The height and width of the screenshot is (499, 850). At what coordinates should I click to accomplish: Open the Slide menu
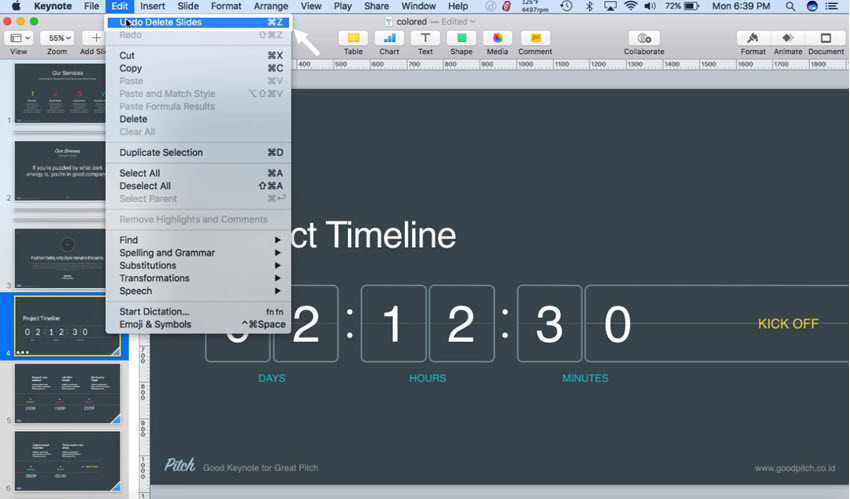point(188,6)
